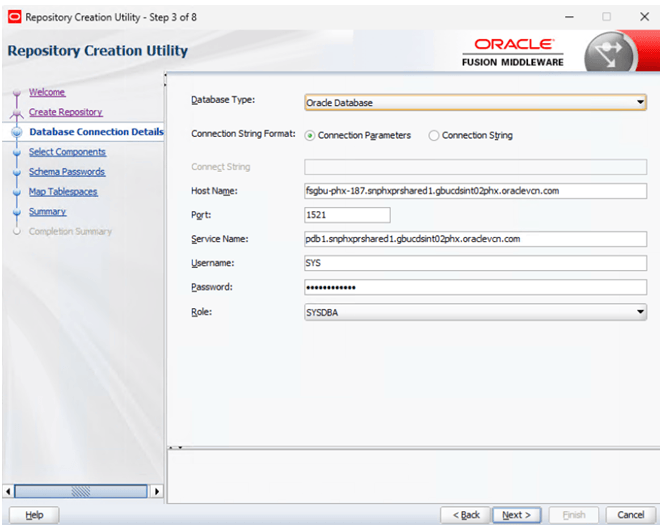The image size is (660, 526).
Task: Click the Help button
Action: coord(34,515)
